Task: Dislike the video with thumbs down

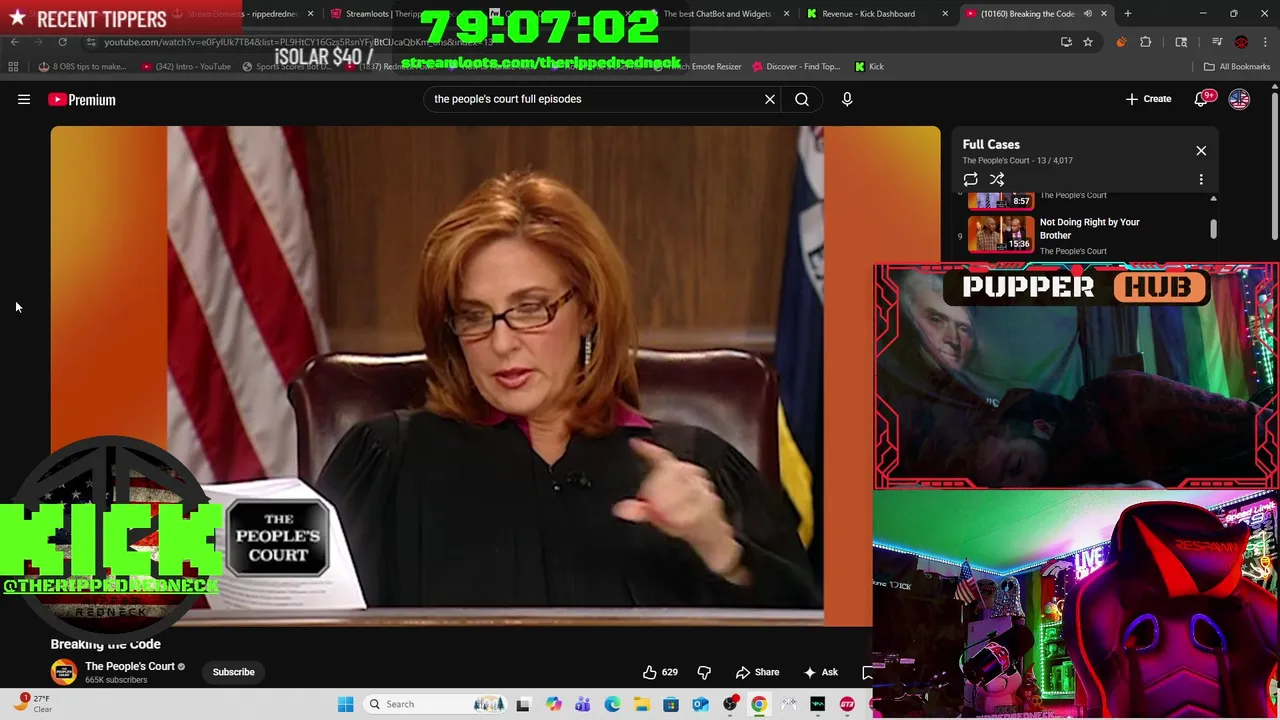Action: [704, 672]
